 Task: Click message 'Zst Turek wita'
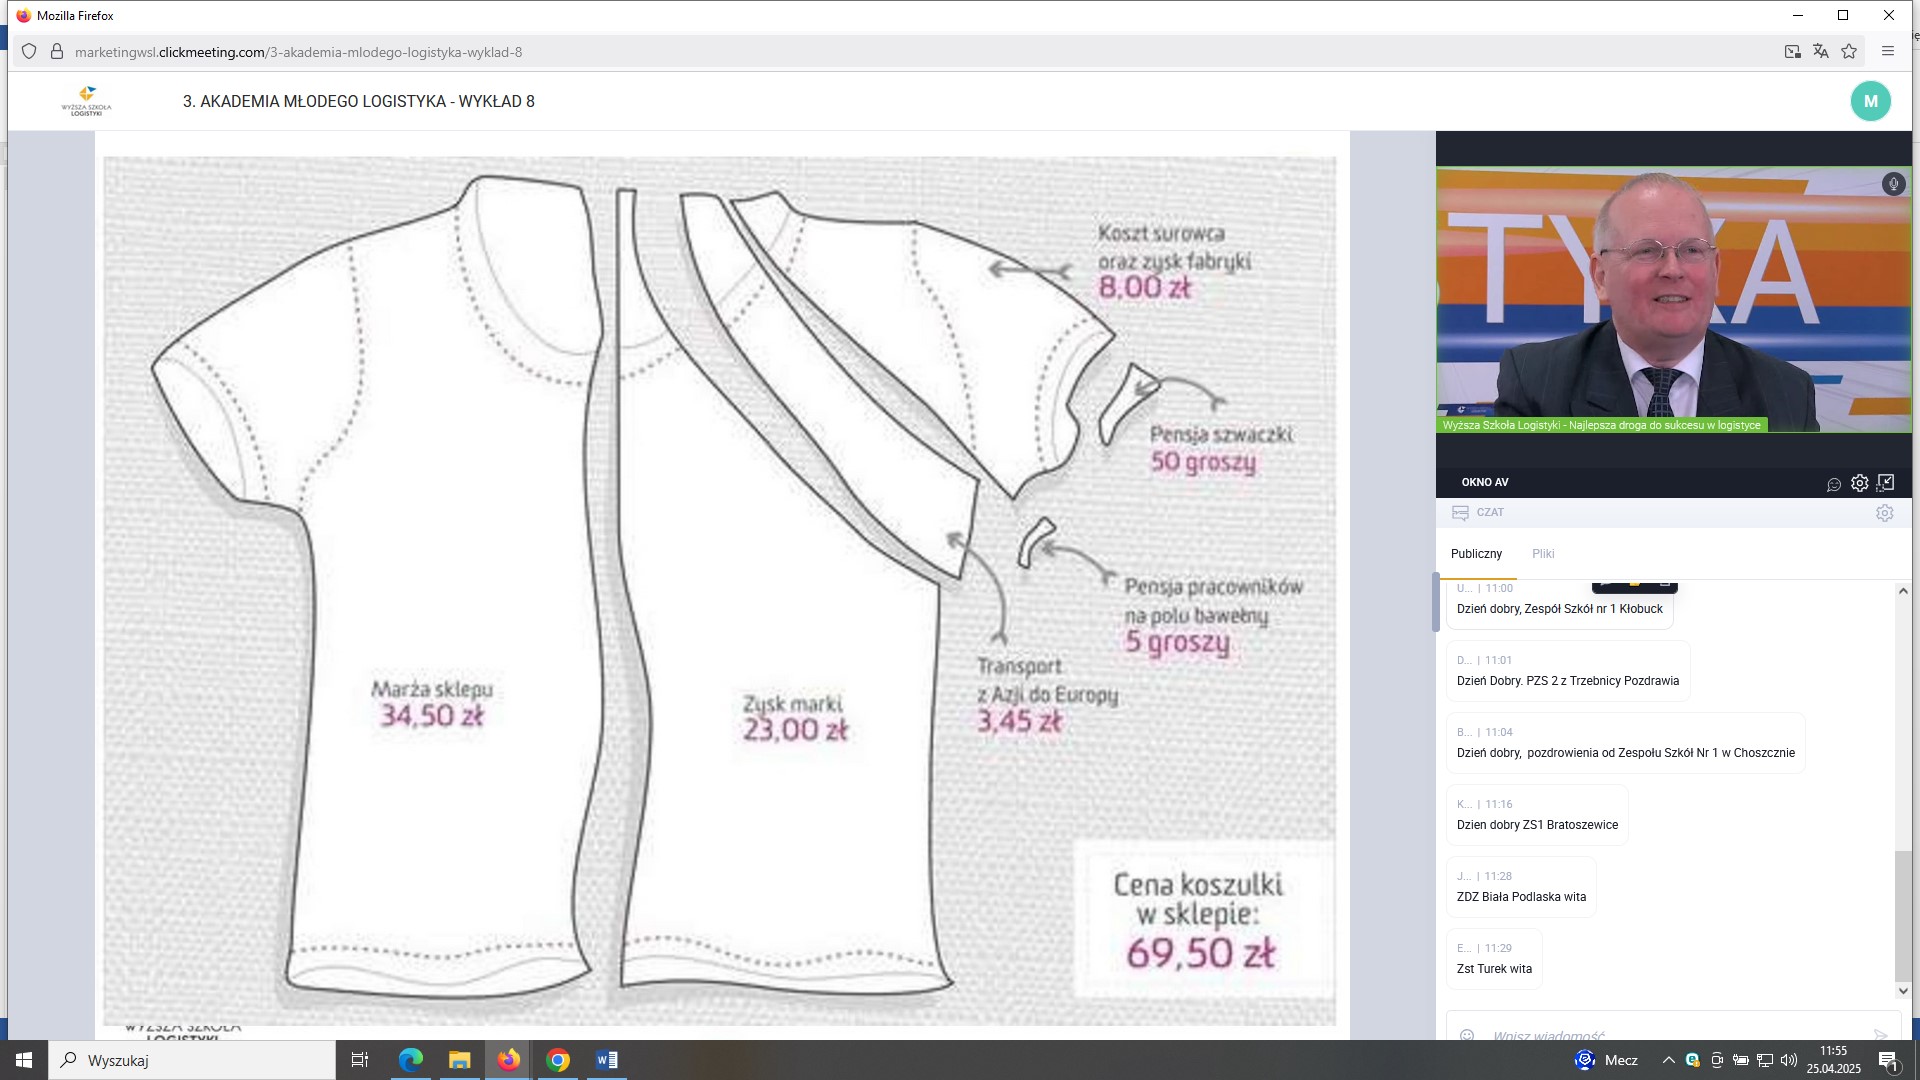click(x=1494, y=969)
